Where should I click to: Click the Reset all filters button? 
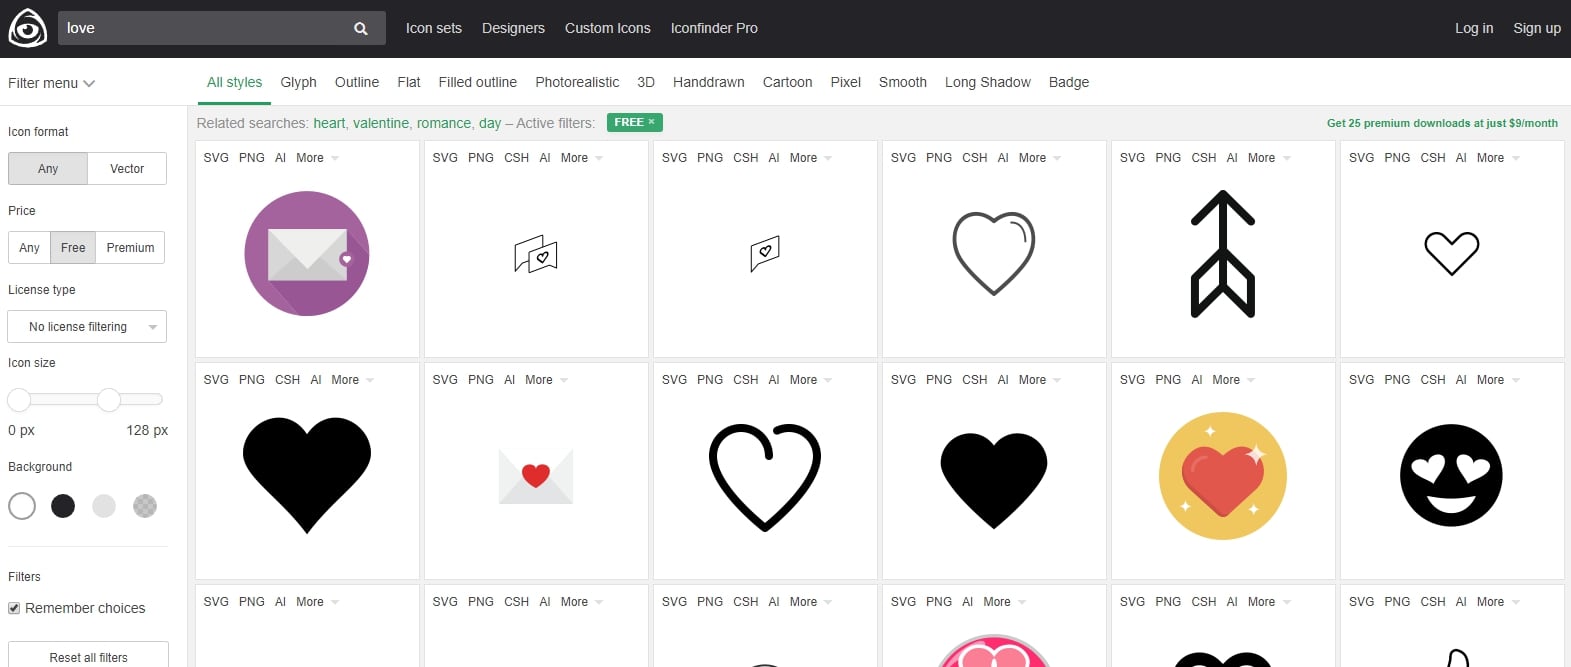click(88, 656)
